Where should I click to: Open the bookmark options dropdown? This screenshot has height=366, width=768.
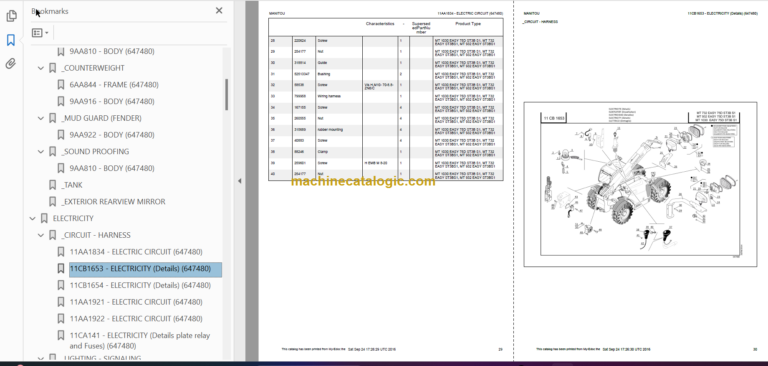point(40,33)
